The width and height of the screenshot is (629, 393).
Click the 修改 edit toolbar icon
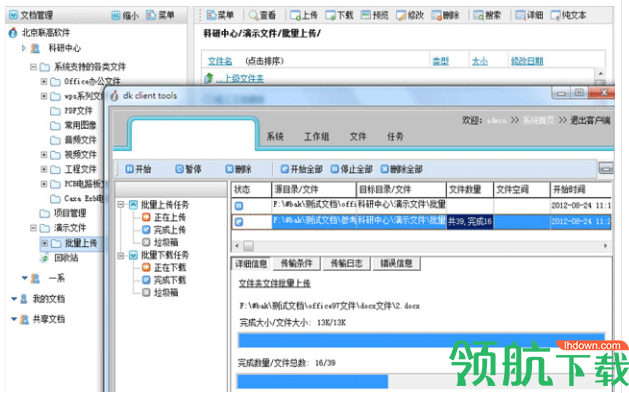(401, 15)
